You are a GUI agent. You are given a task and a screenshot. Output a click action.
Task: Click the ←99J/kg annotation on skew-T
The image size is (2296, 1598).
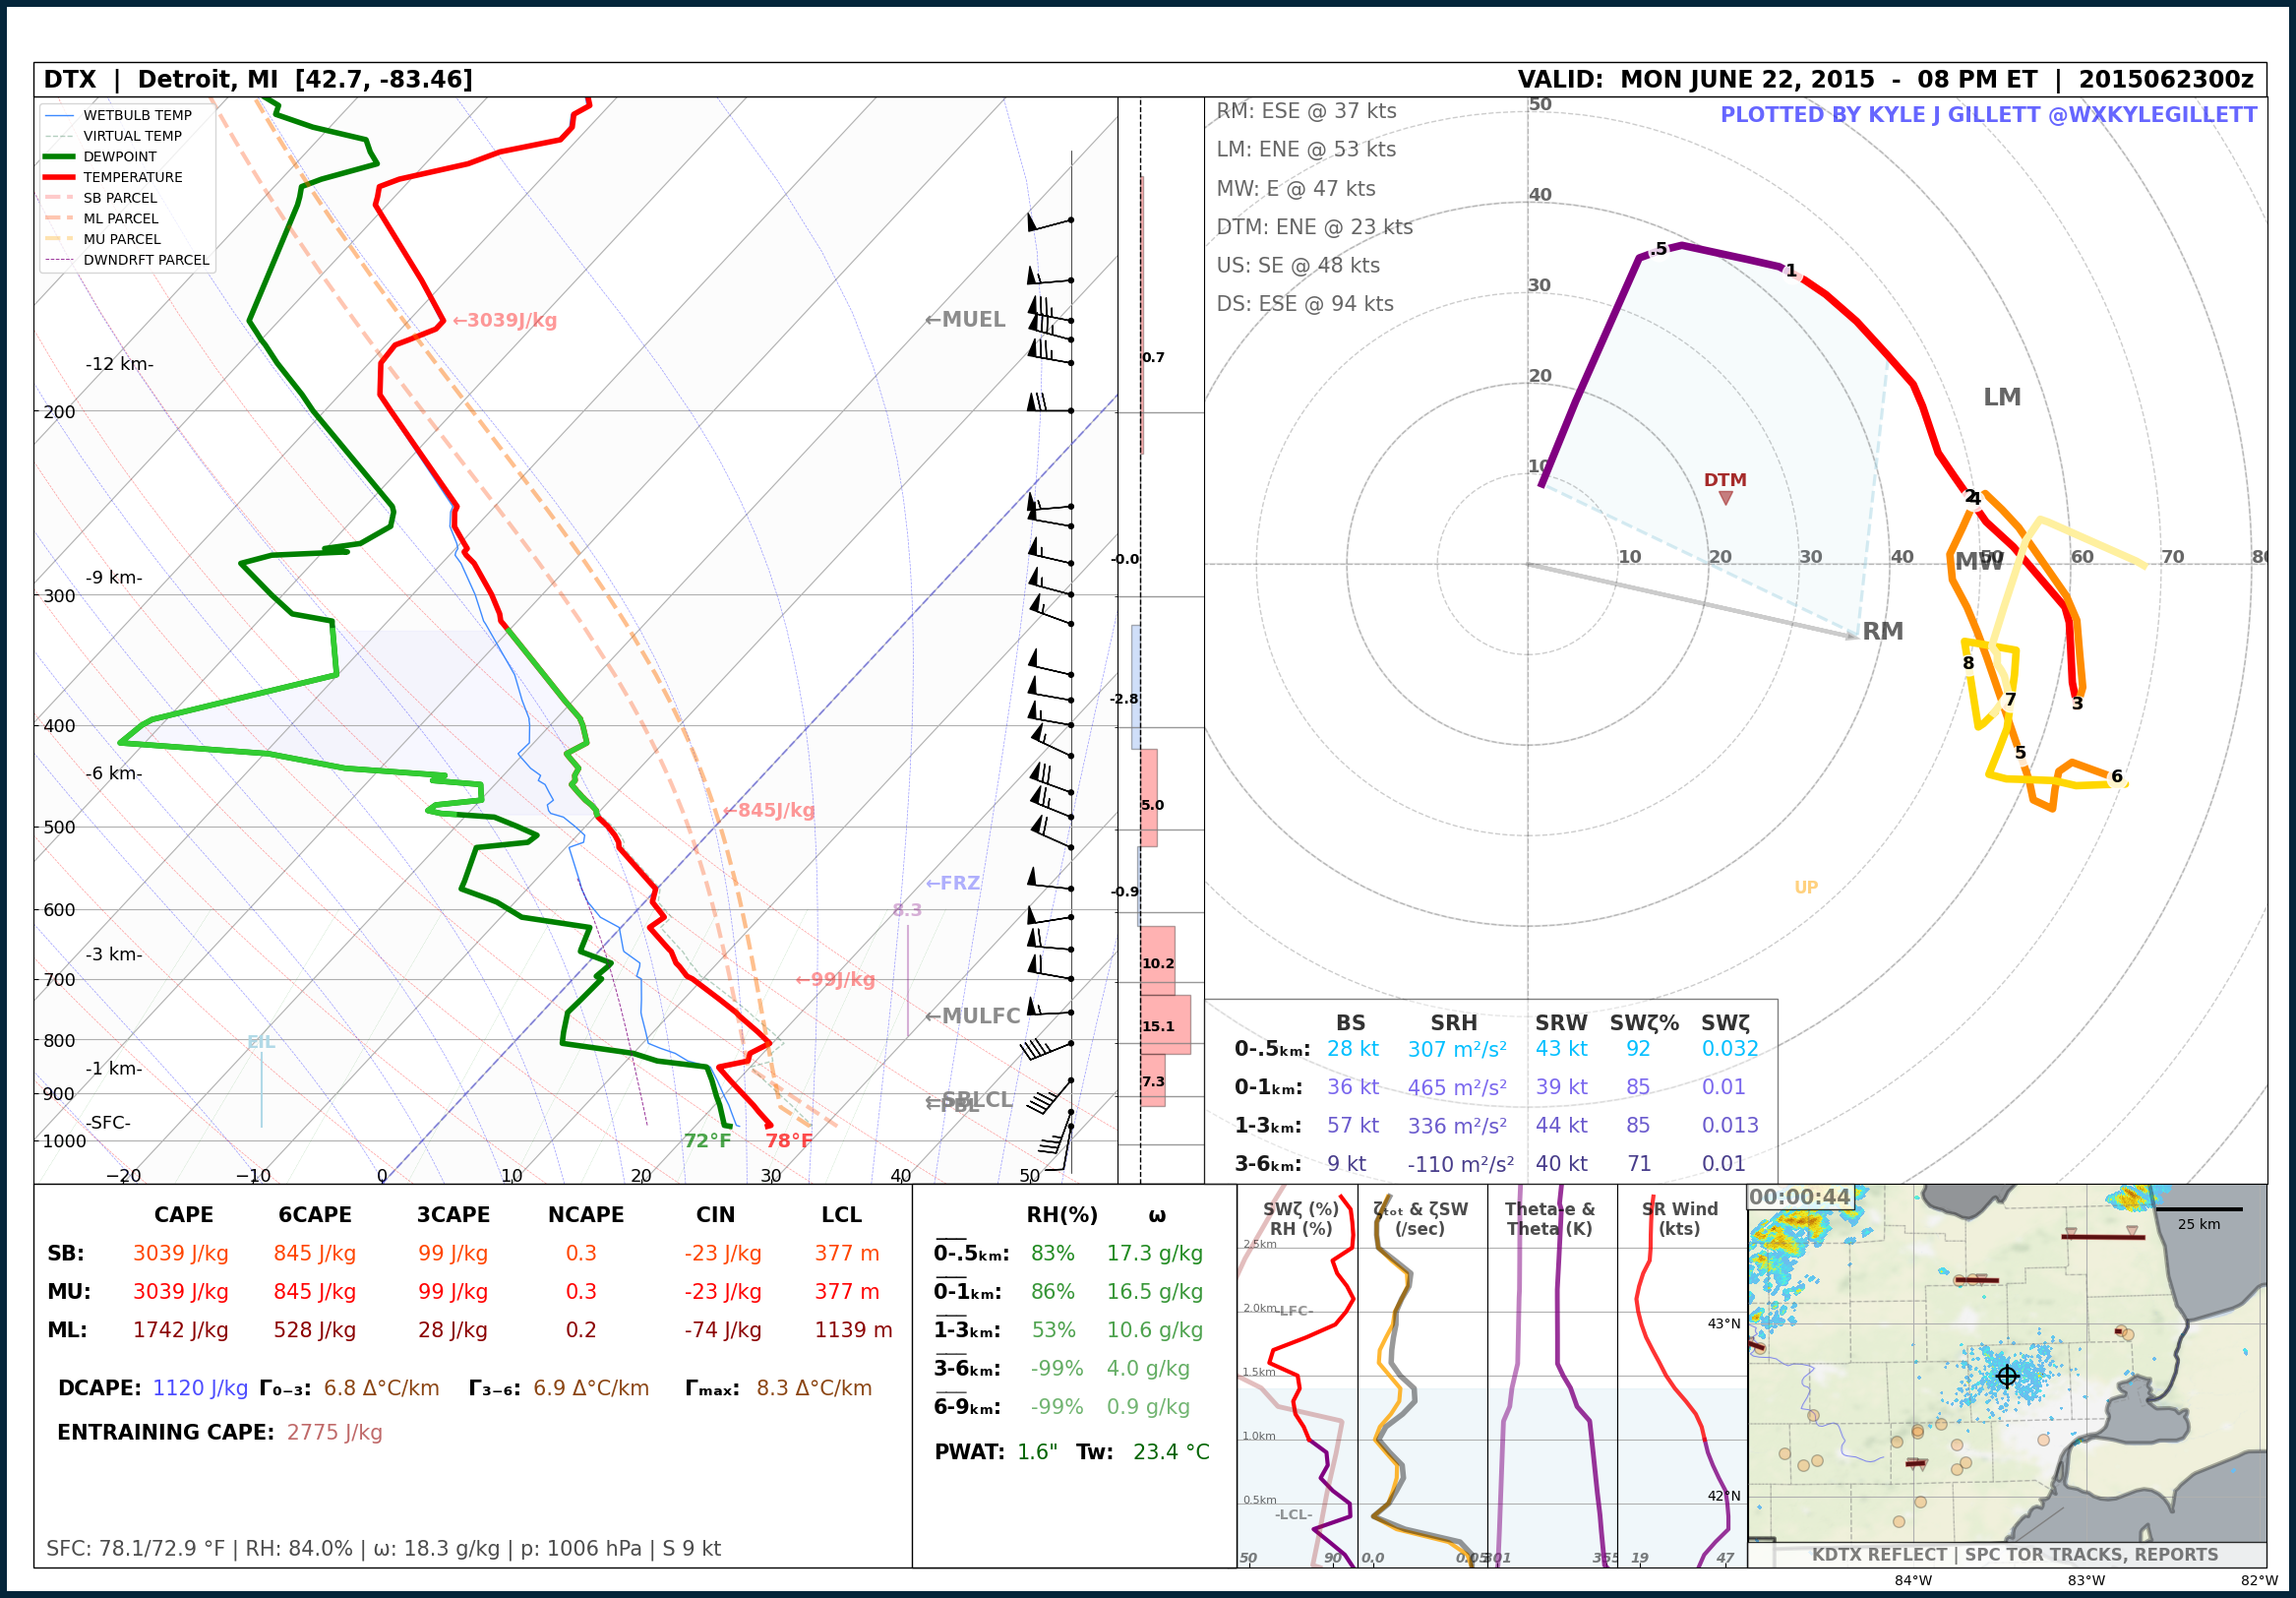click(x=834, y=979)
